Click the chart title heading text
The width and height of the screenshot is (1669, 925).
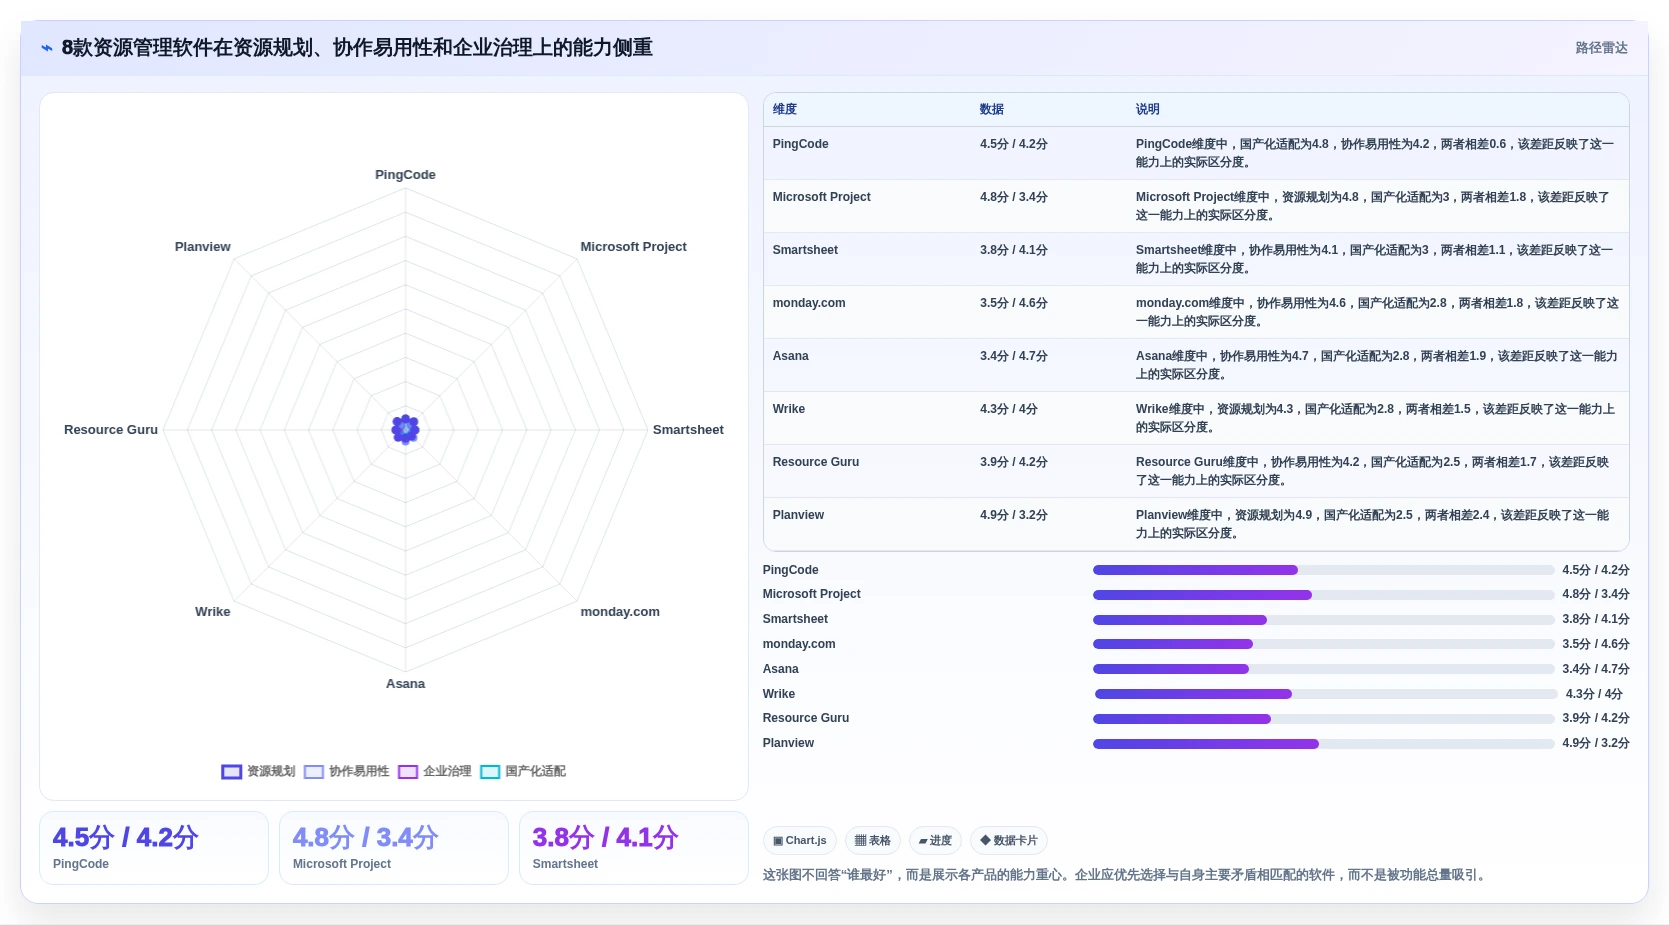(x=357, y=48)
